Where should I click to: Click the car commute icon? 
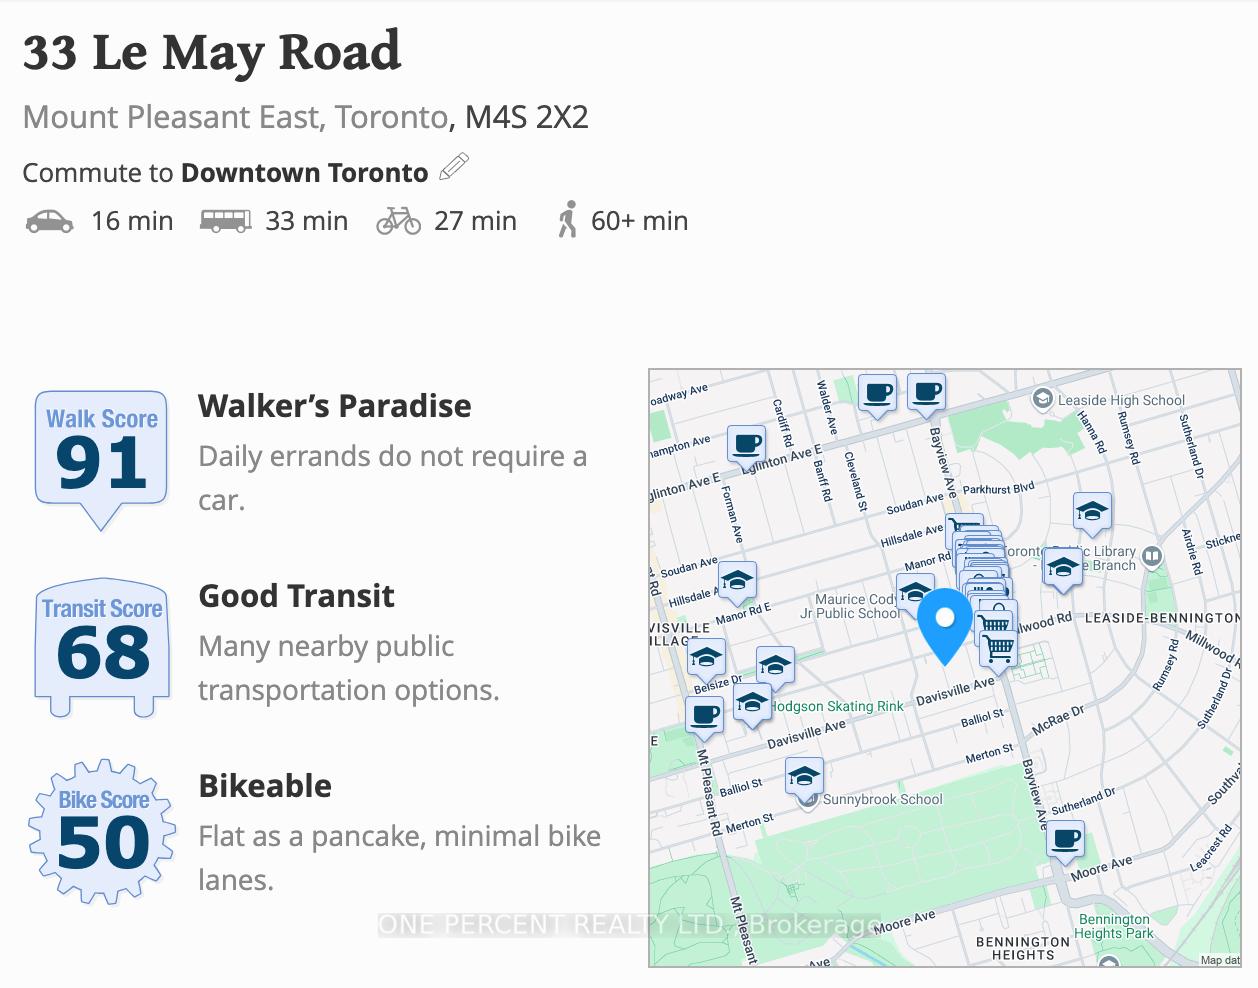point(49,221)
